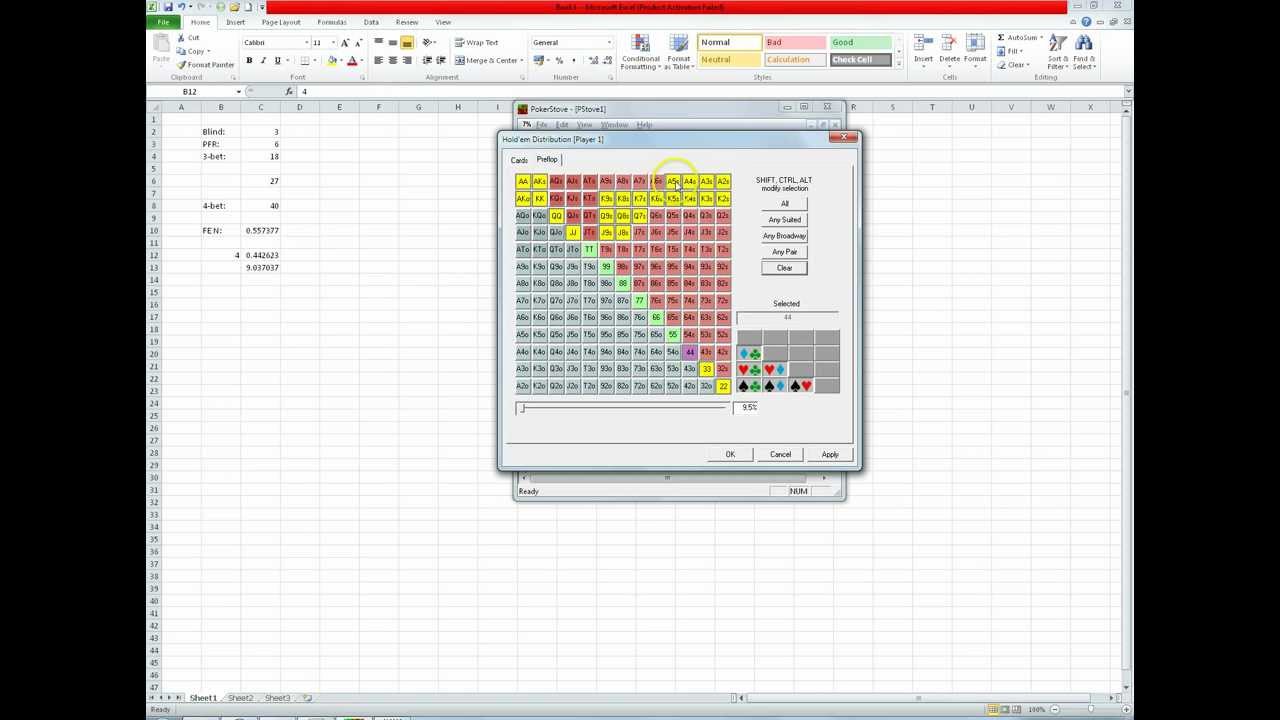Open the font name Calibri dropdown
Image resolution: width=1280 pixels, height=720 pixels.
point(306,43)
